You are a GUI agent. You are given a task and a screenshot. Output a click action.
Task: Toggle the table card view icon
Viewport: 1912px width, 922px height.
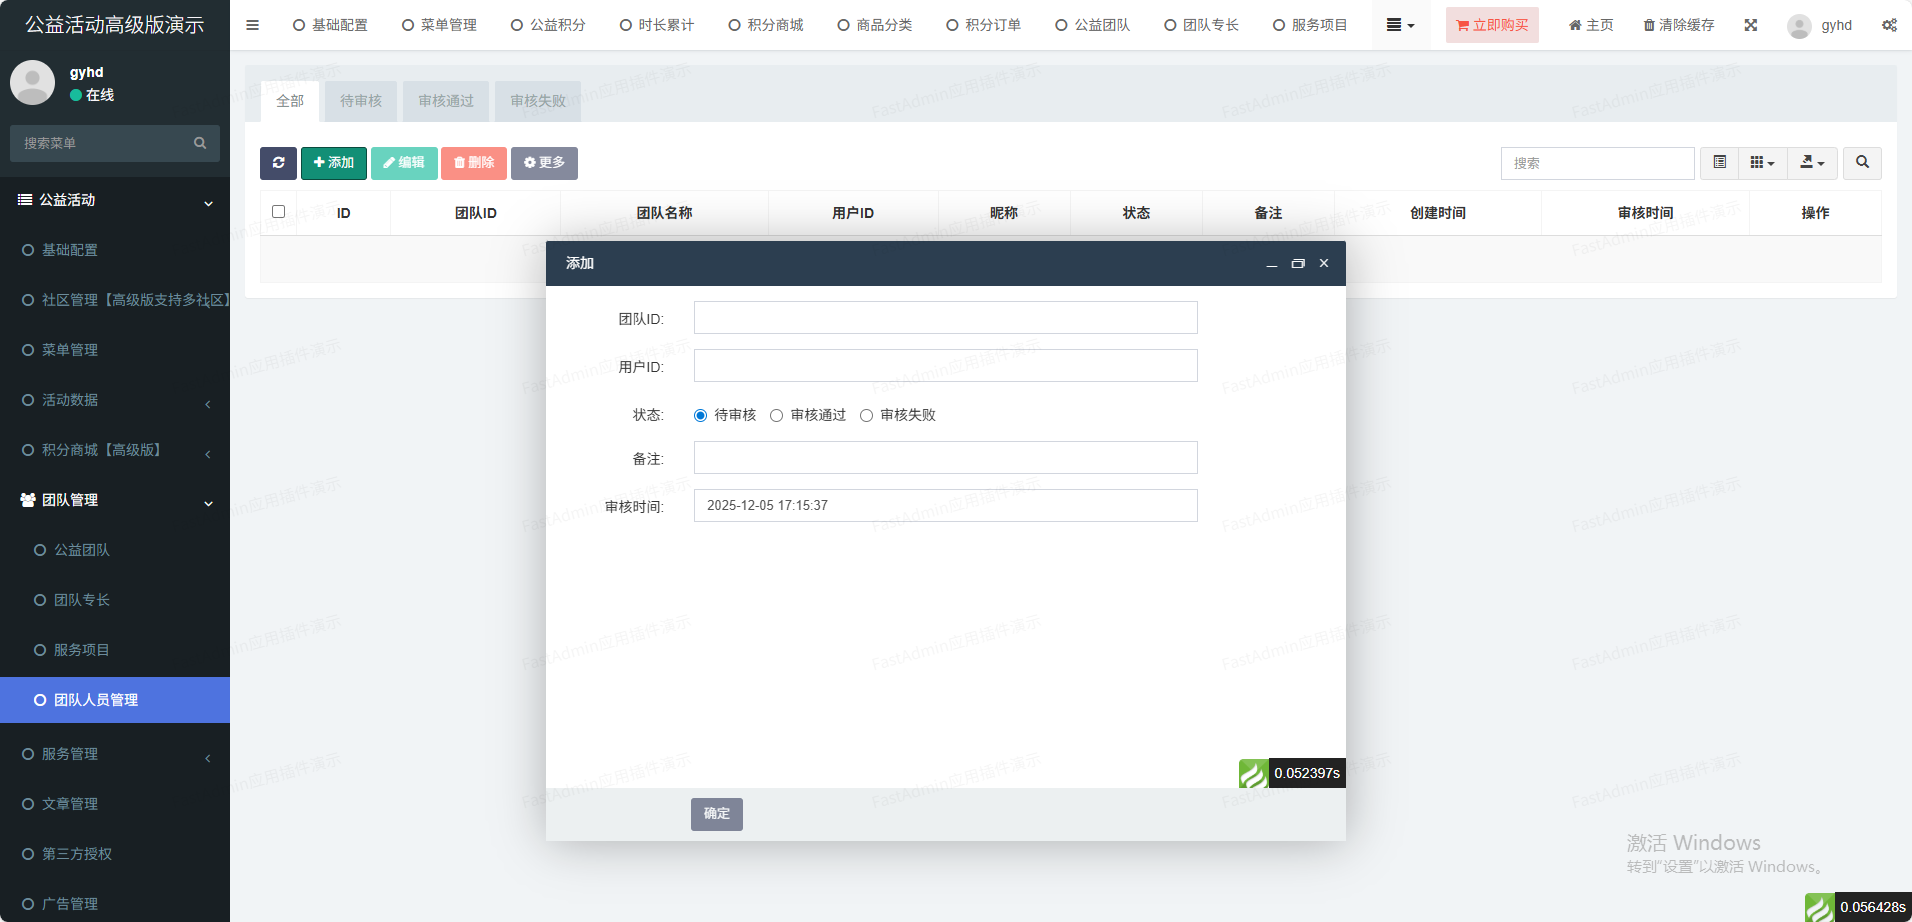(x=1720, y=163)
